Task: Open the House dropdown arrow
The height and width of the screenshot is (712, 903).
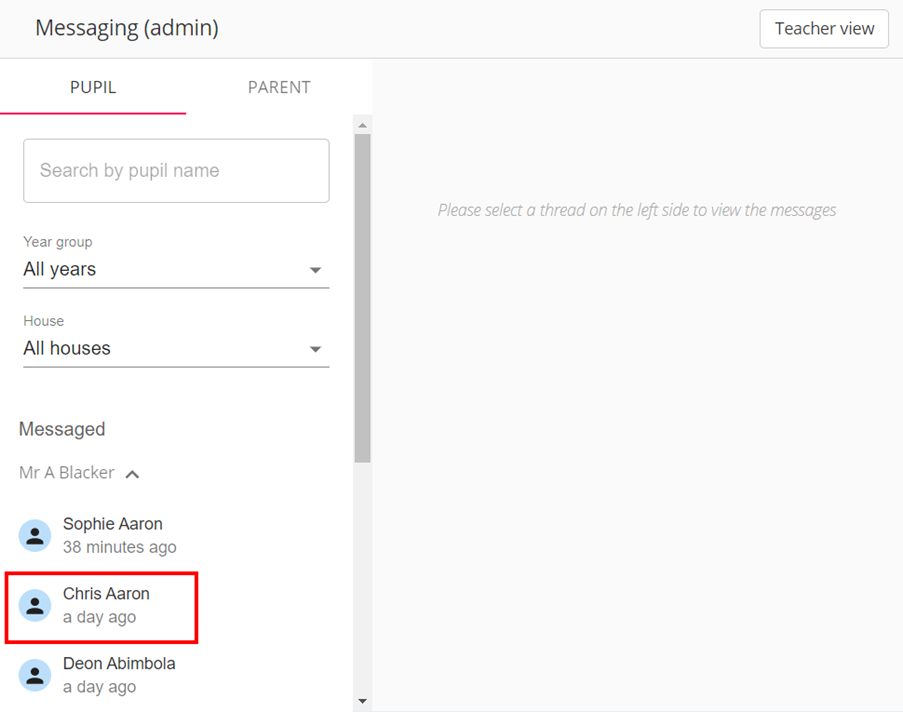Action: click(316, 349)
